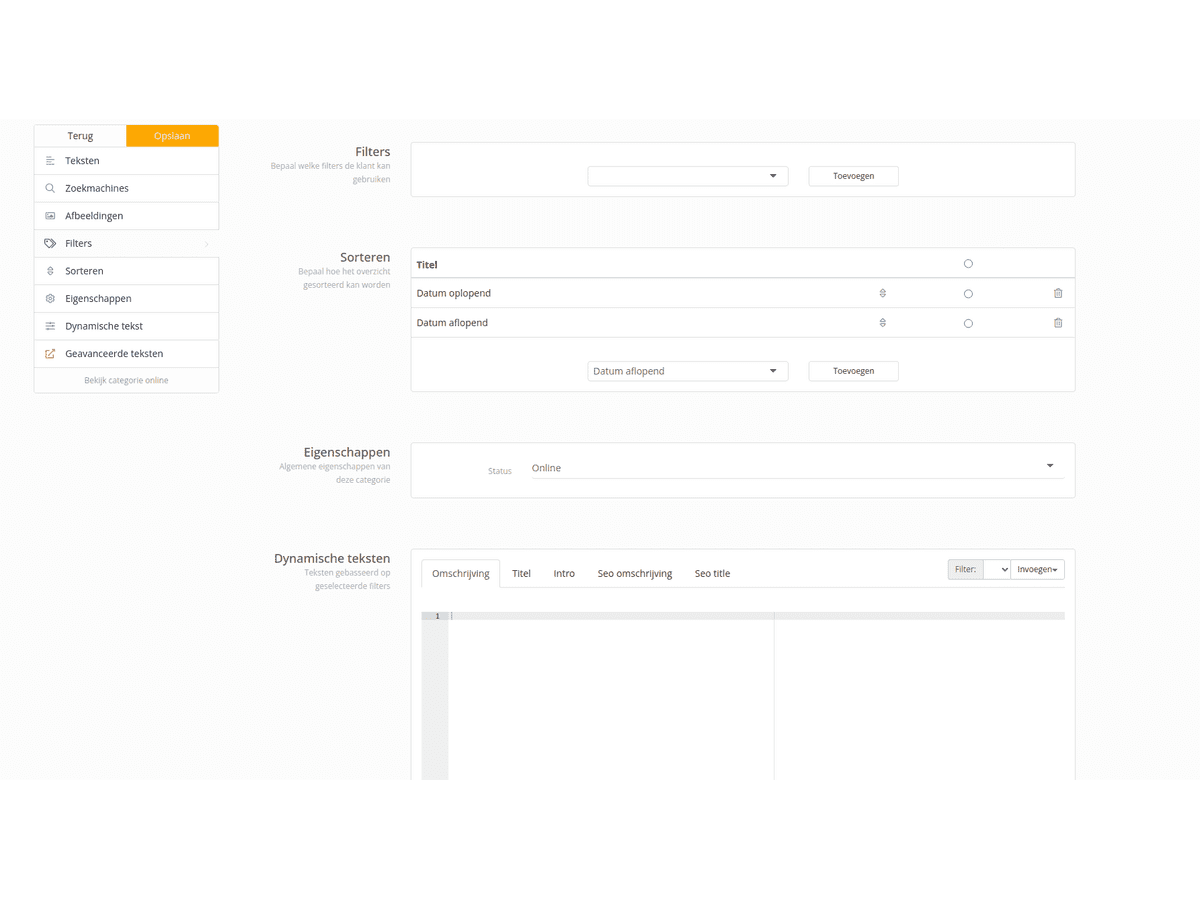Click trash icon for Datum aflopend

[1058, 323]
